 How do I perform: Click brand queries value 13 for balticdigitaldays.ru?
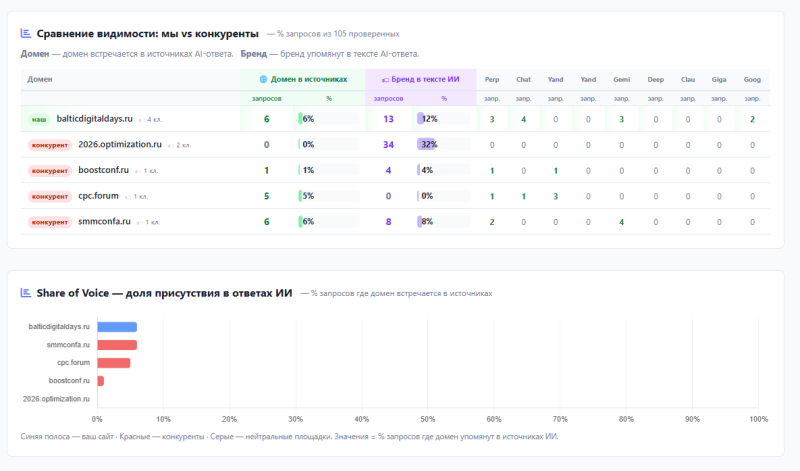388,119
